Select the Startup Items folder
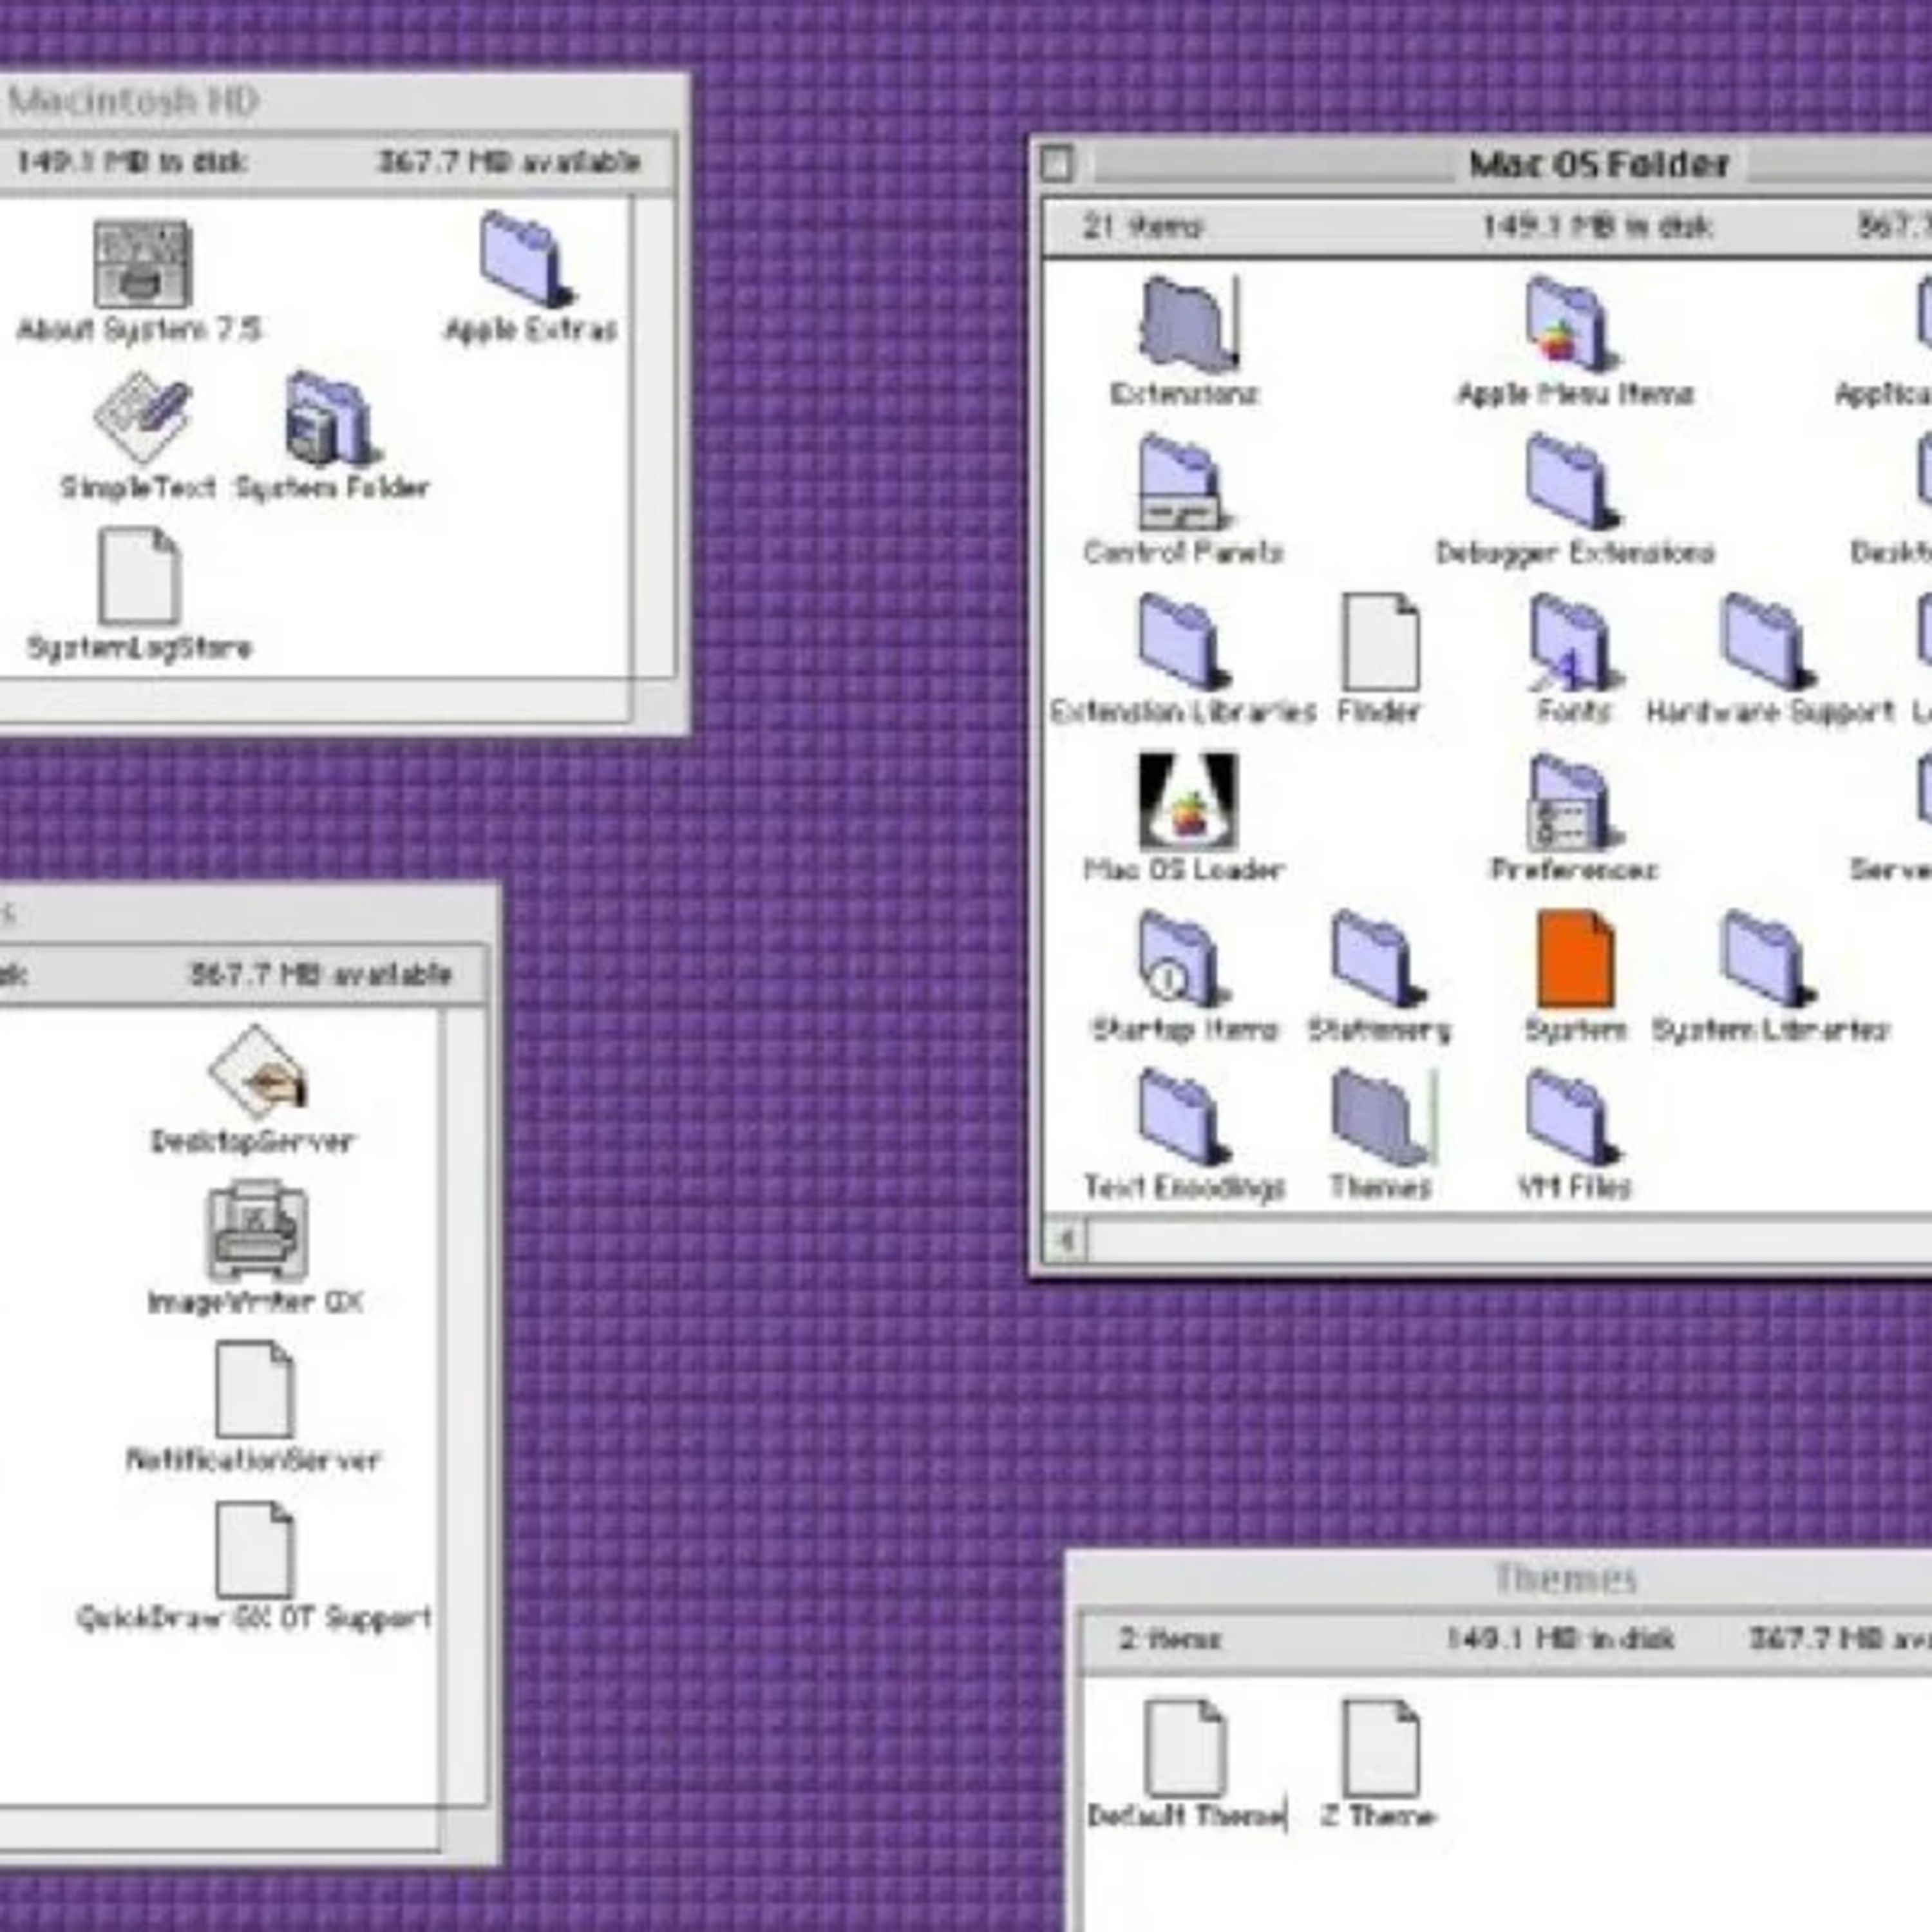This screenshot has height=1932, width=1932. tap(1184, 959)
